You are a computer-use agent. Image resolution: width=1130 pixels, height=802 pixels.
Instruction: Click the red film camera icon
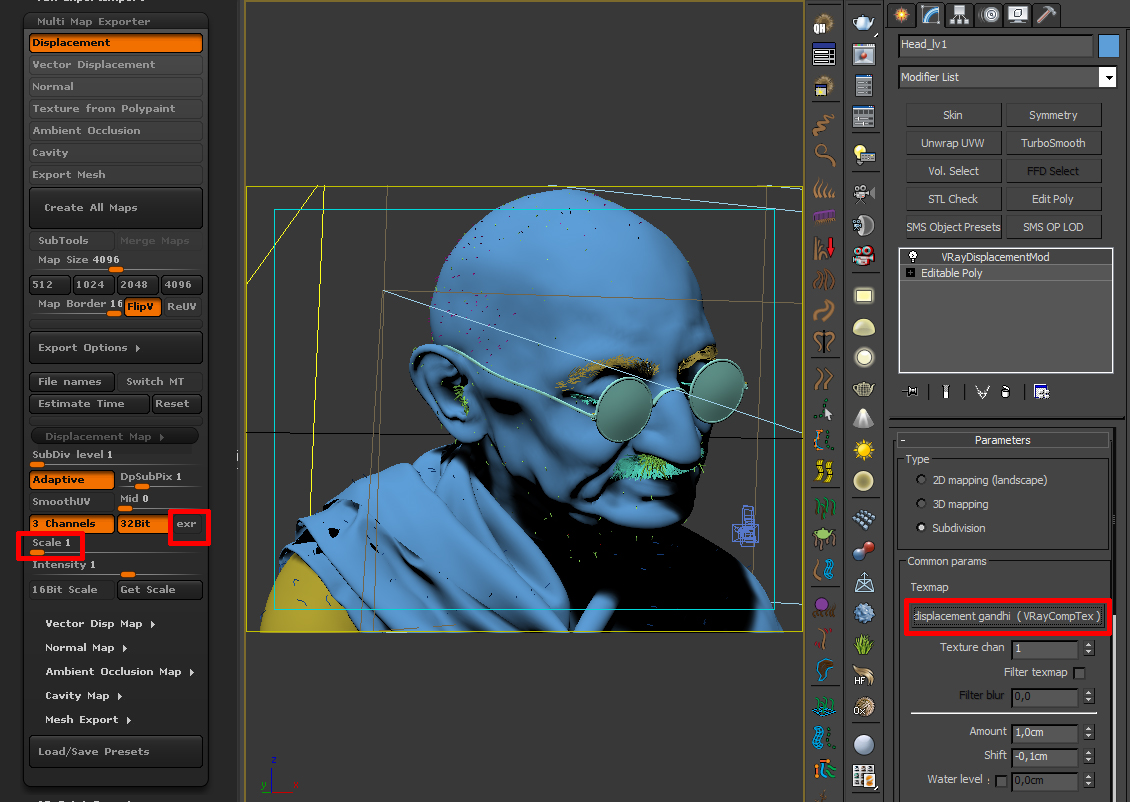coord(863,255)
